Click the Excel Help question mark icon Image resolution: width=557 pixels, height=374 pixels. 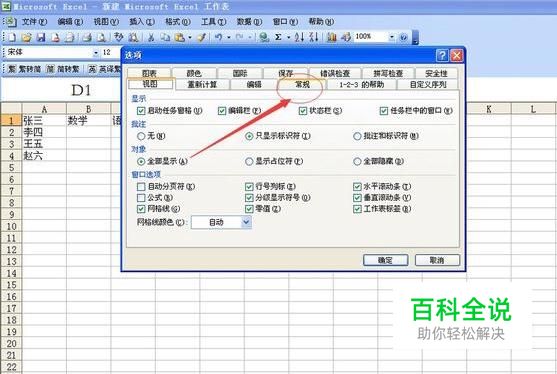404,37
